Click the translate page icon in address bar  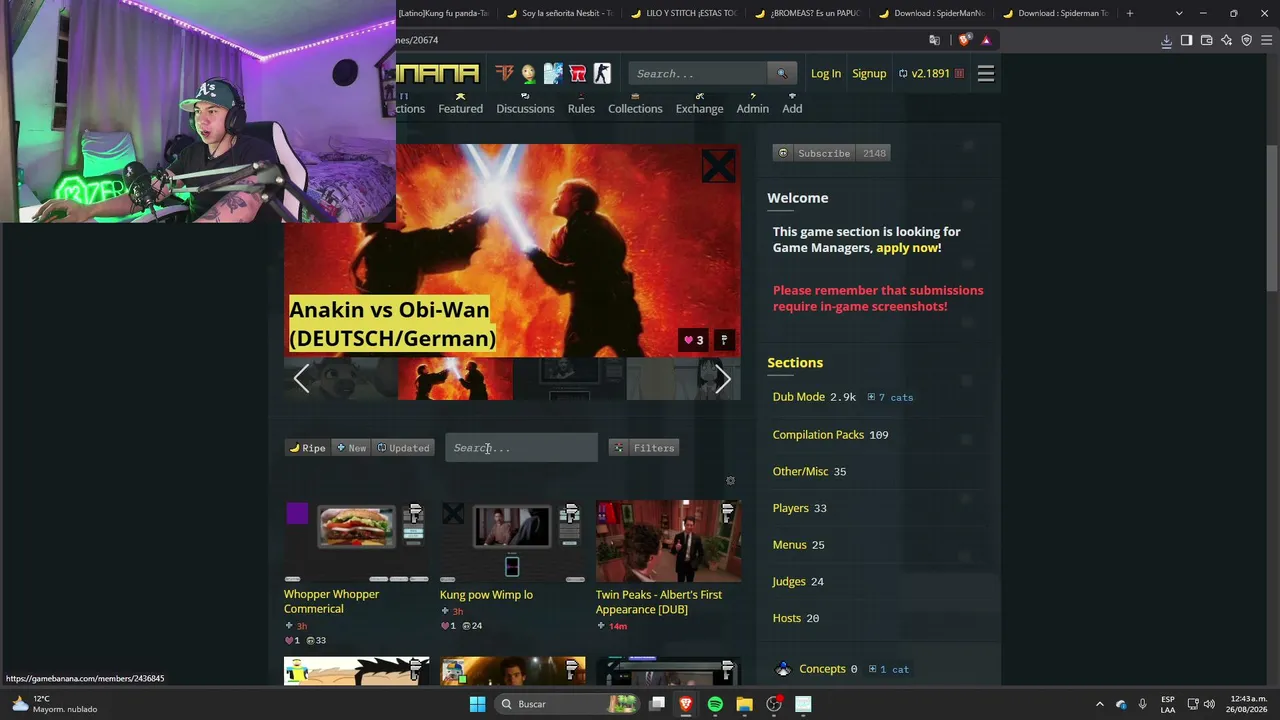click(935, 40)
